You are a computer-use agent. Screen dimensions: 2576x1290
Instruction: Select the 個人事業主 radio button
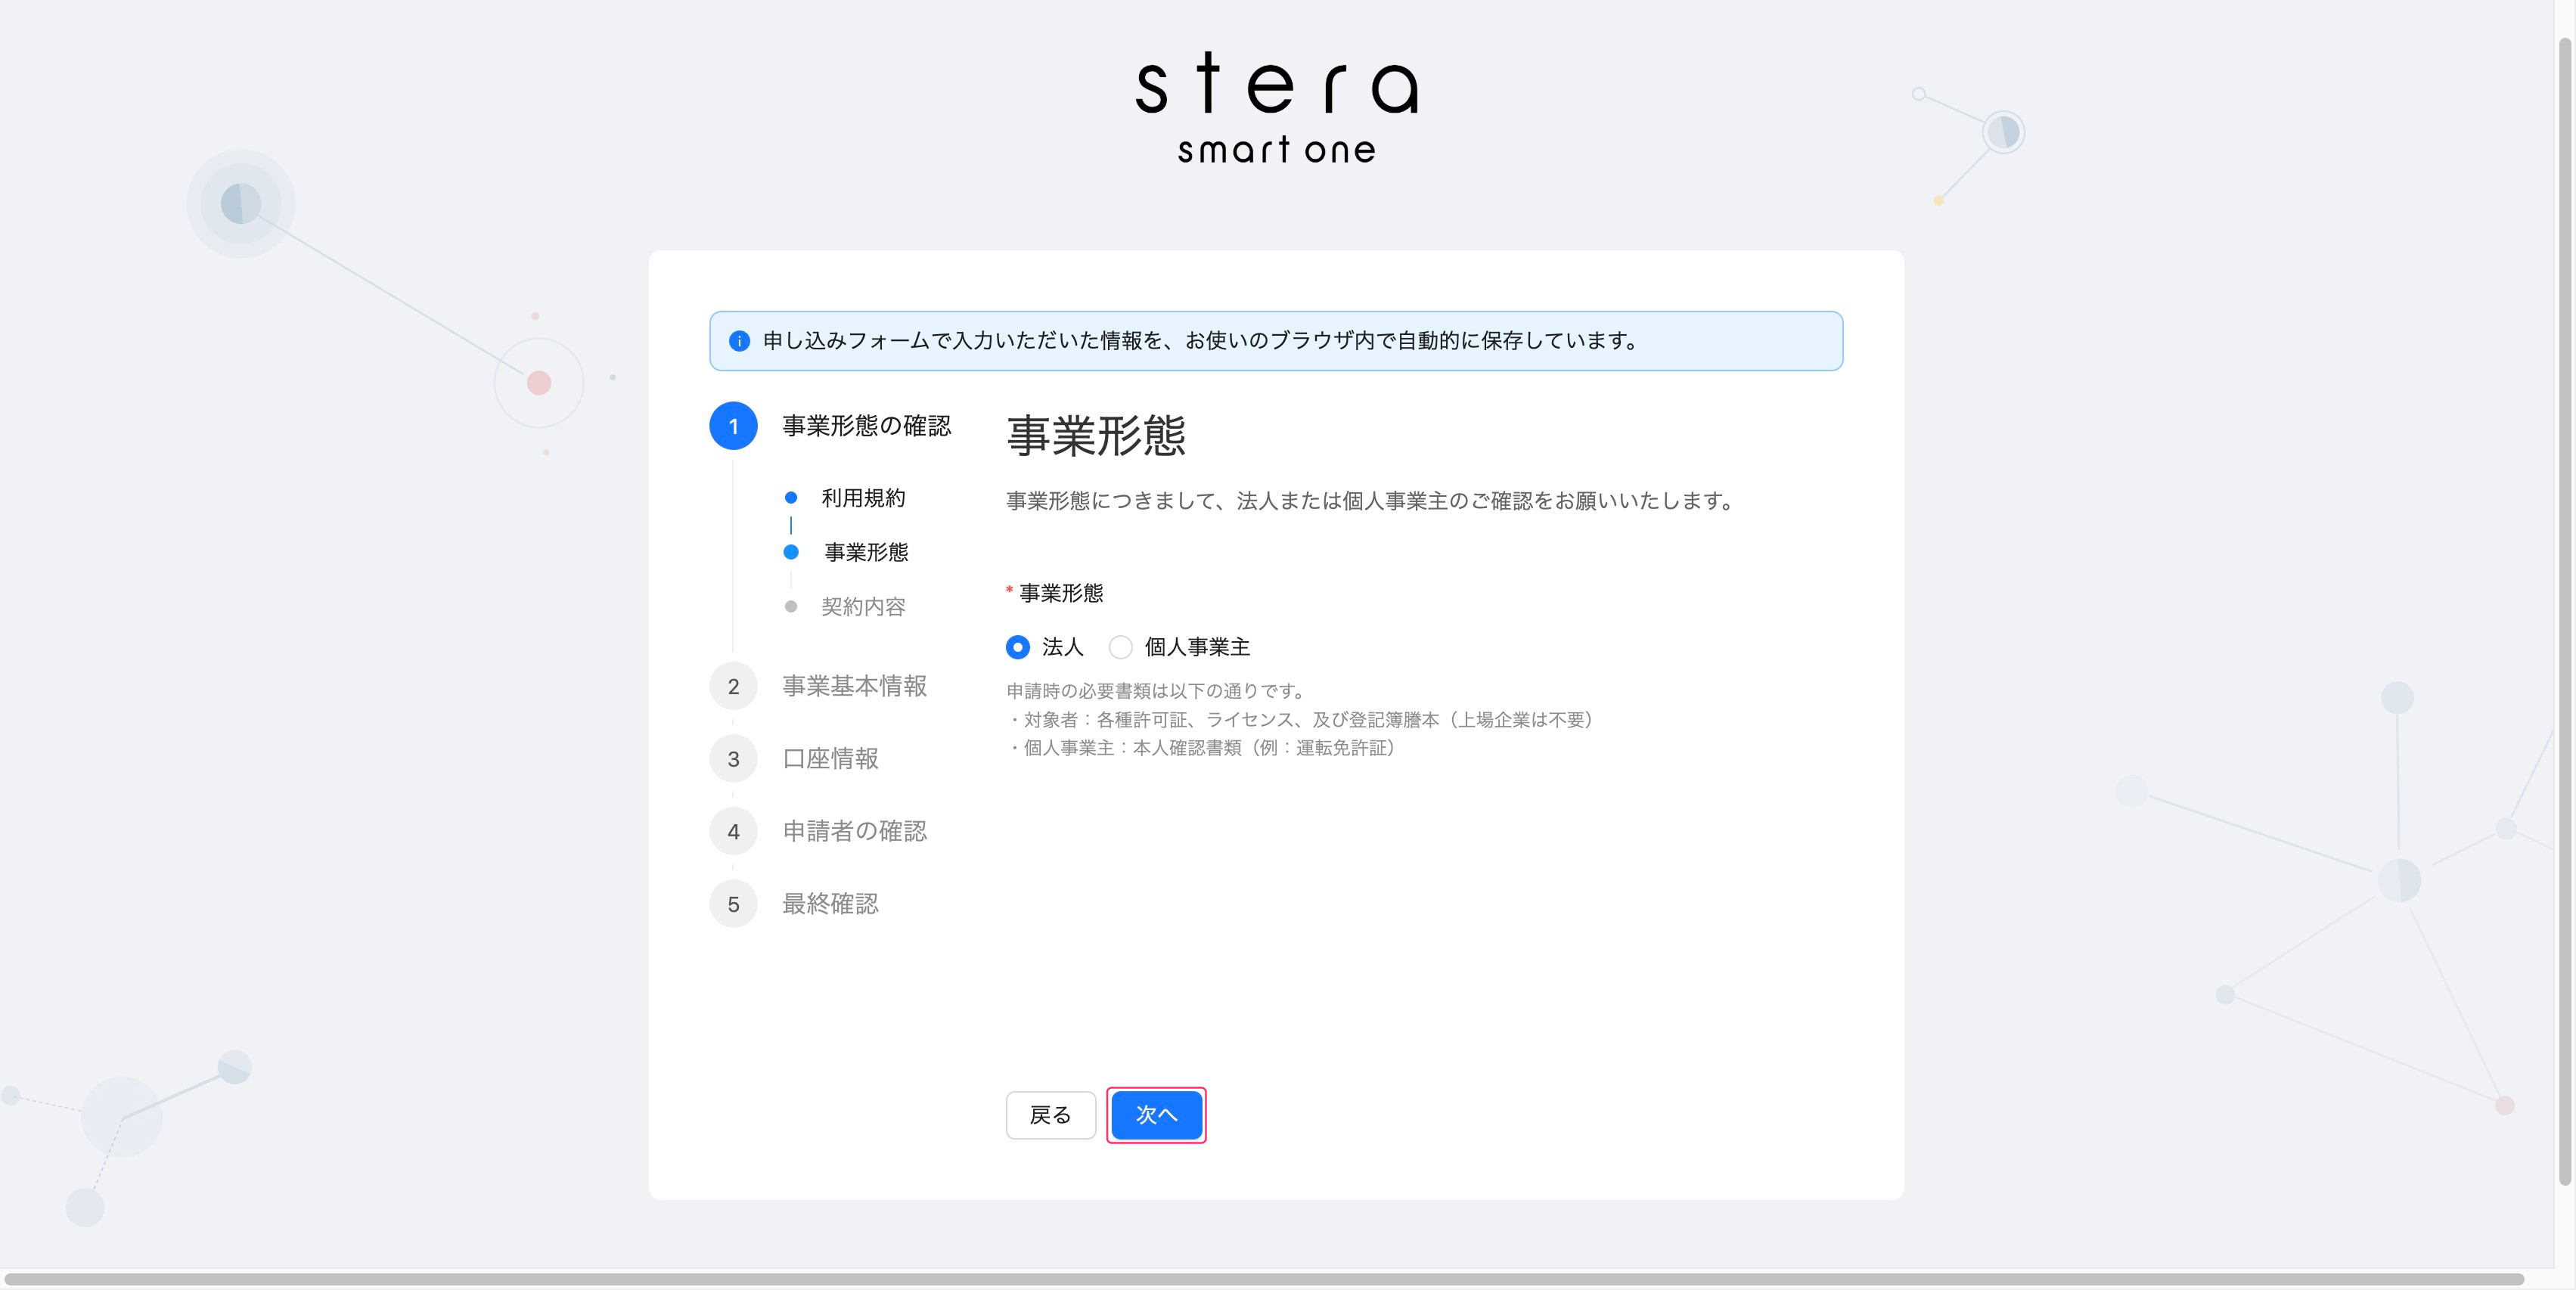pyautogui.click(x=1120, y=647)
